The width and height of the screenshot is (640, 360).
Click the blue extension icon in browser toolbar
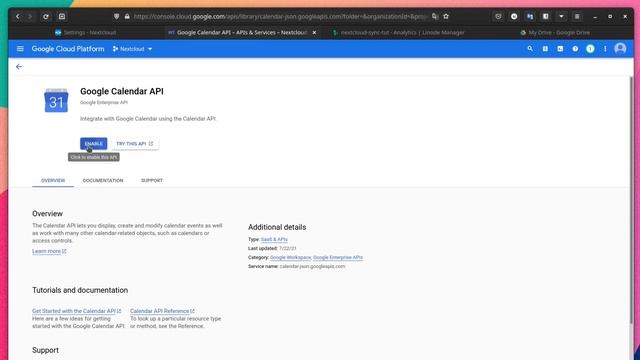tap(530, 16)
